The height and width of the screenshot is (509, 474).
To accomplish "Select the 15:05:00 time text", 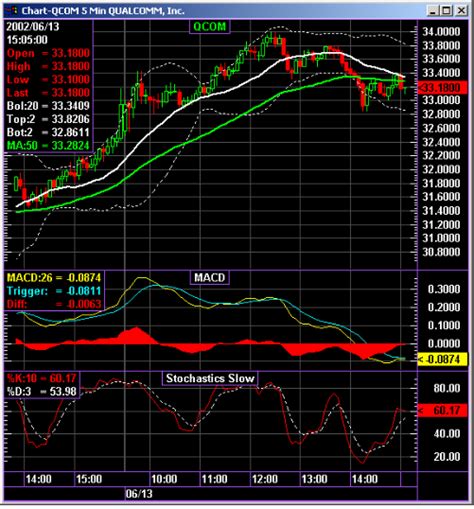I will 27,40.
